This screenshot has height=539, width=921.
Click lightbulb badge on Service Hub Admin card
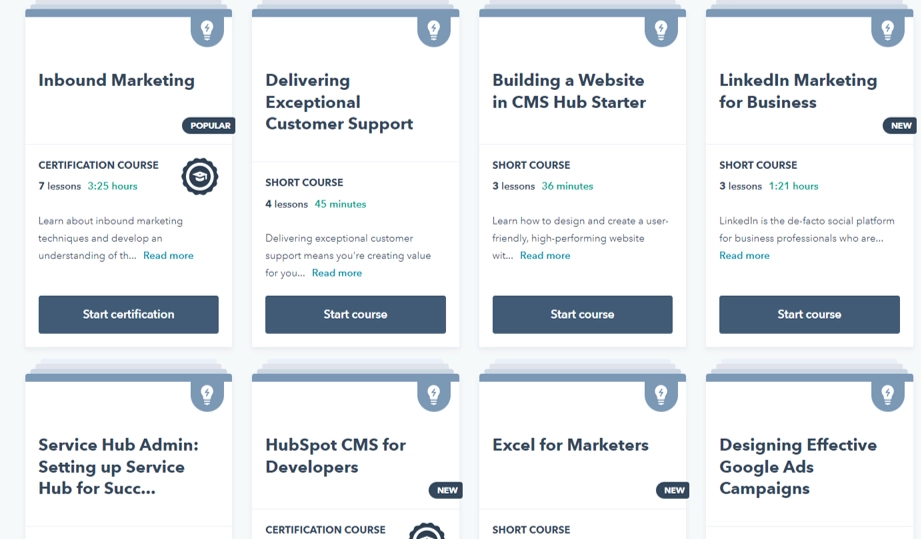coord(207,396)
